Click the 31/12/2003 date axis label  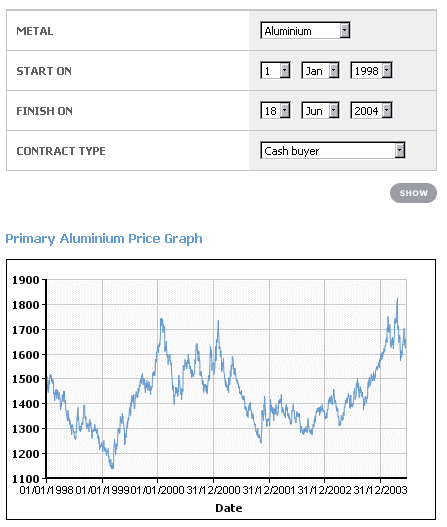point(380,490)
